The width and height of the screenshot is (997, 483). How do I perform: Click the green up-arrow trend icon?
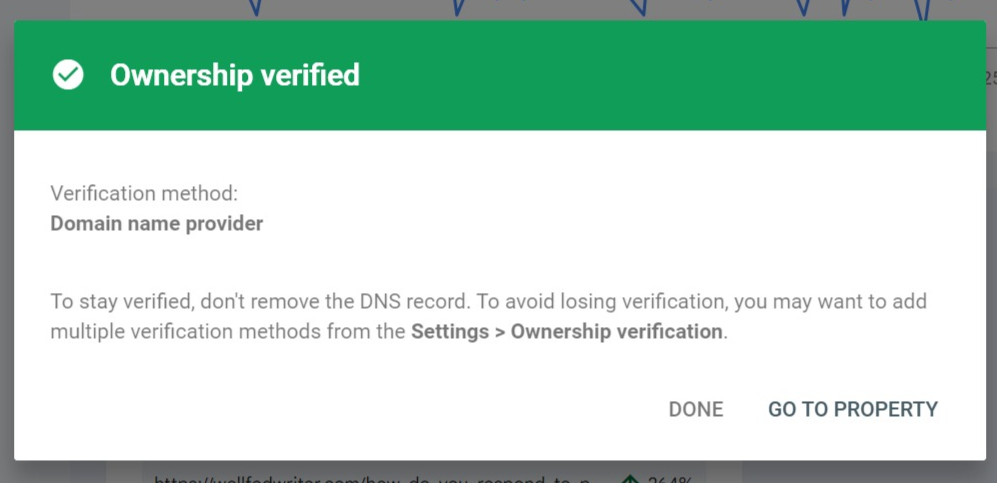(630, 478)
